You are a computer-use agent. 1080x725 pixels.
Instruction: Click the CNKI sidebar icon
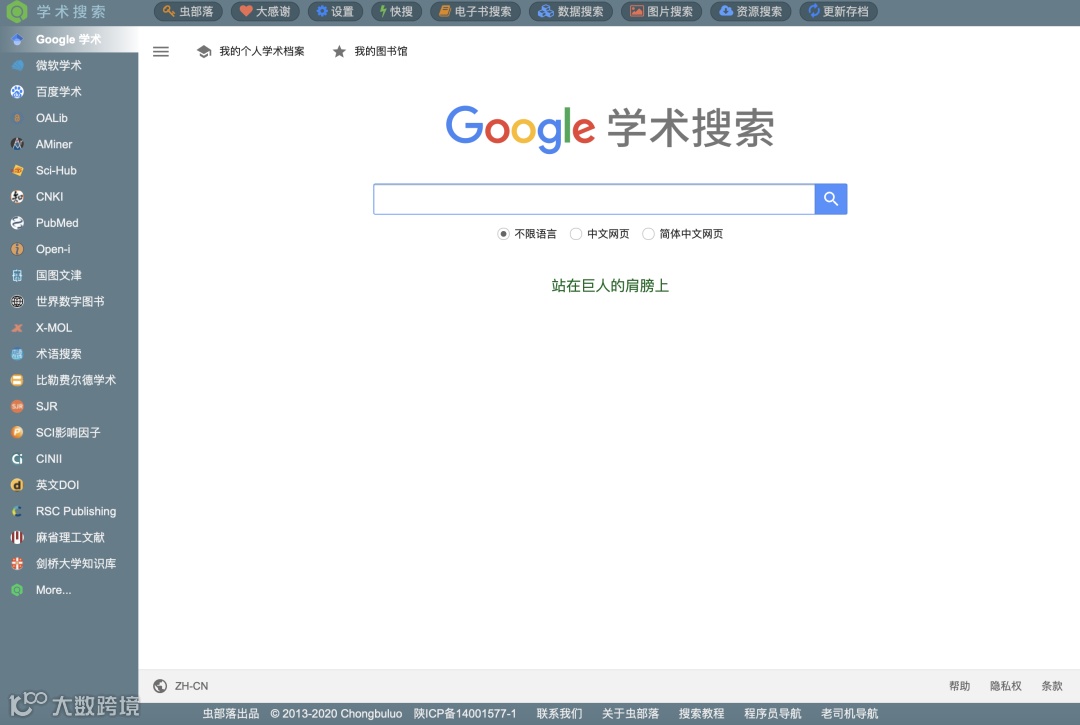pos(17,196)
